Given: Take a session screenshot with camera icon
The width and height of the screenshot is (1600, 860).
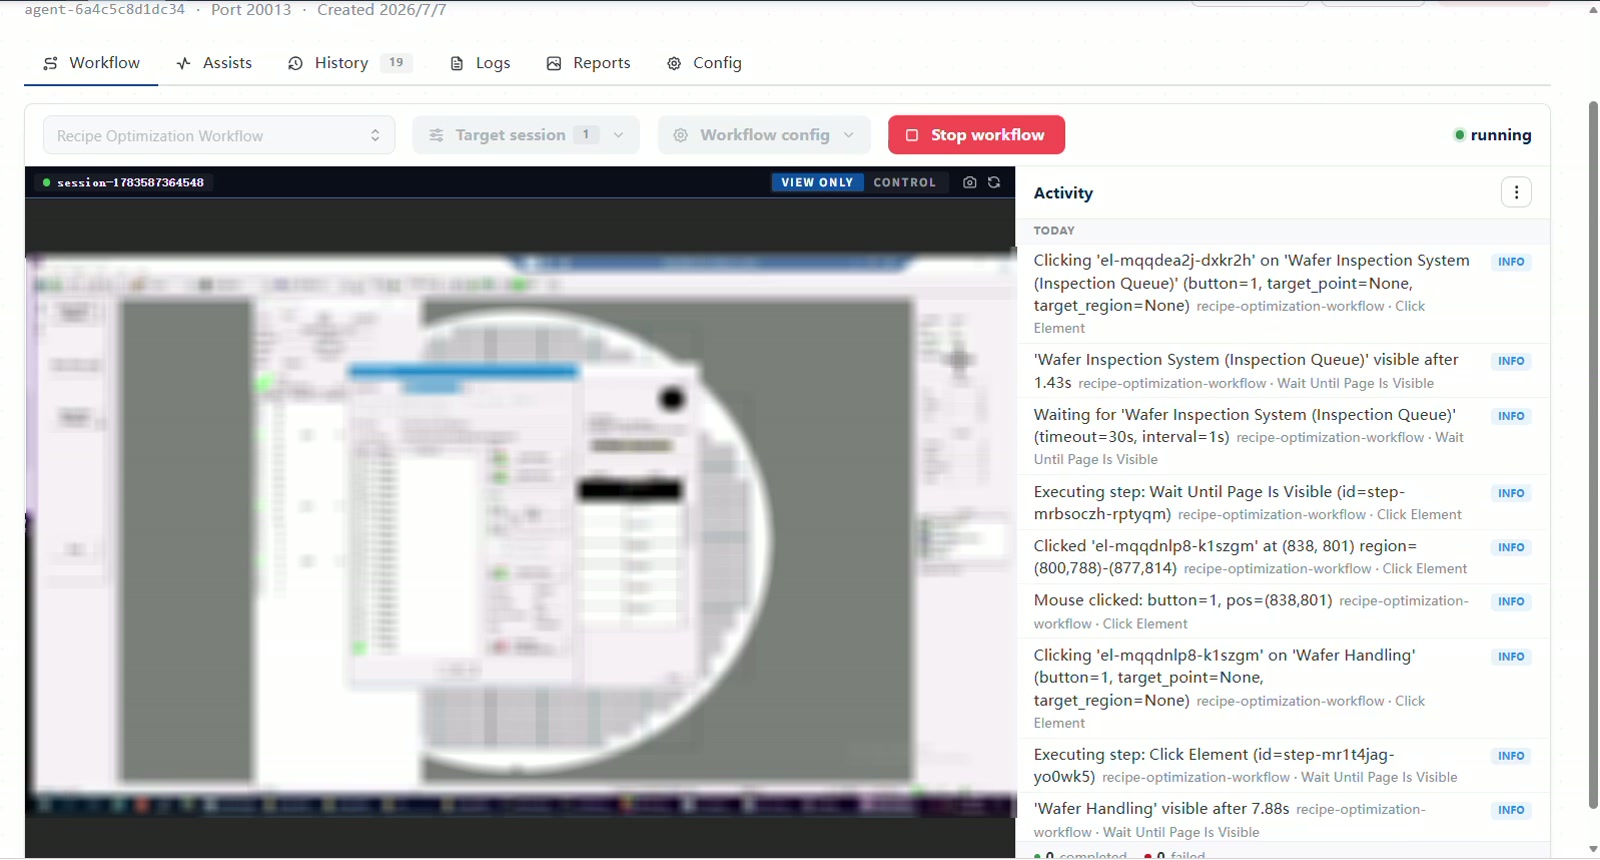Looking at the screenshot, I should tap(969, 182).
